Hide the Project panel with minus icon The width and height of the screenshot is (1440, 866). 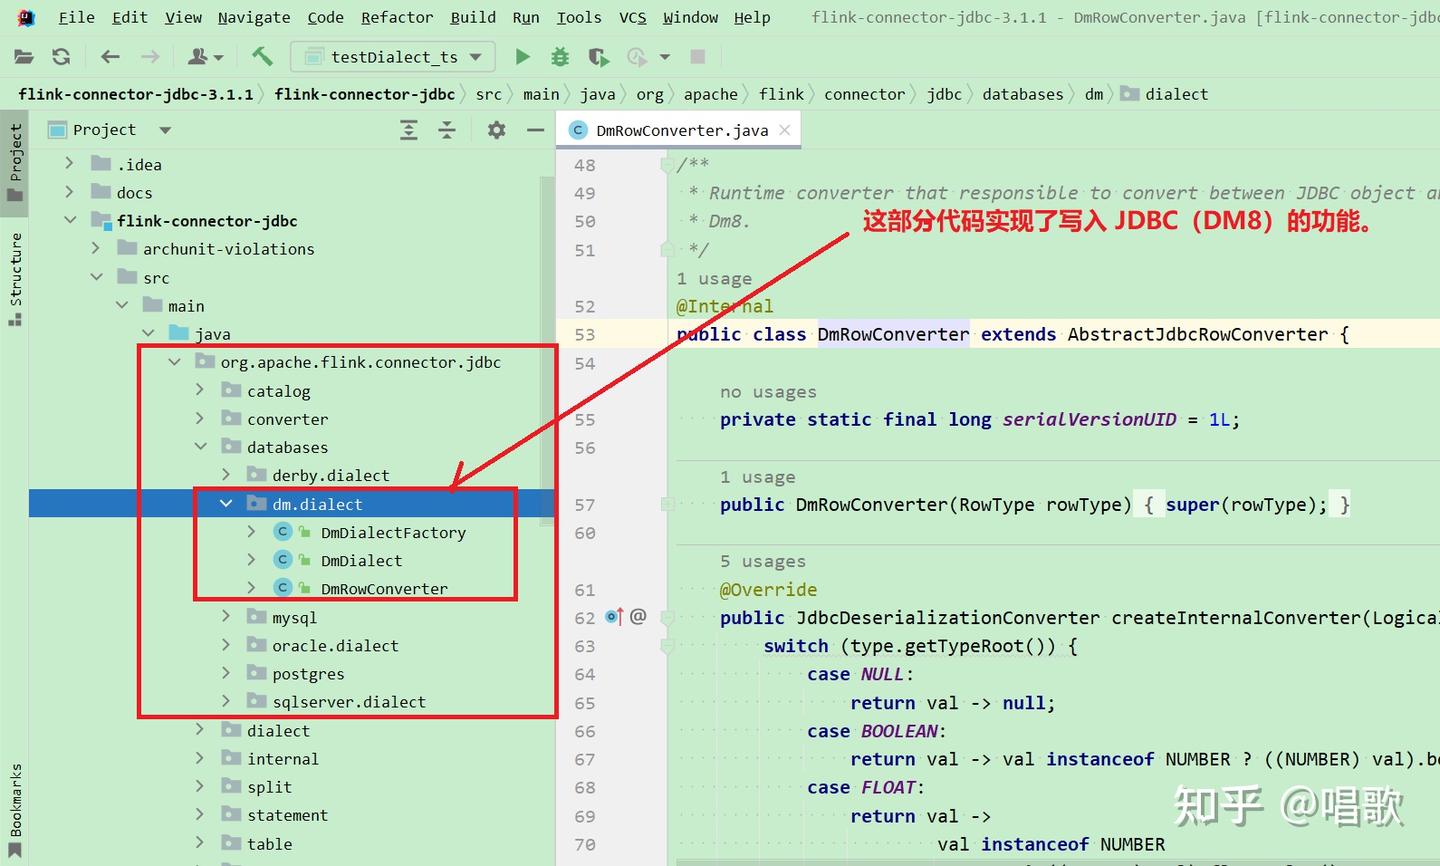[x=535, y=130]
